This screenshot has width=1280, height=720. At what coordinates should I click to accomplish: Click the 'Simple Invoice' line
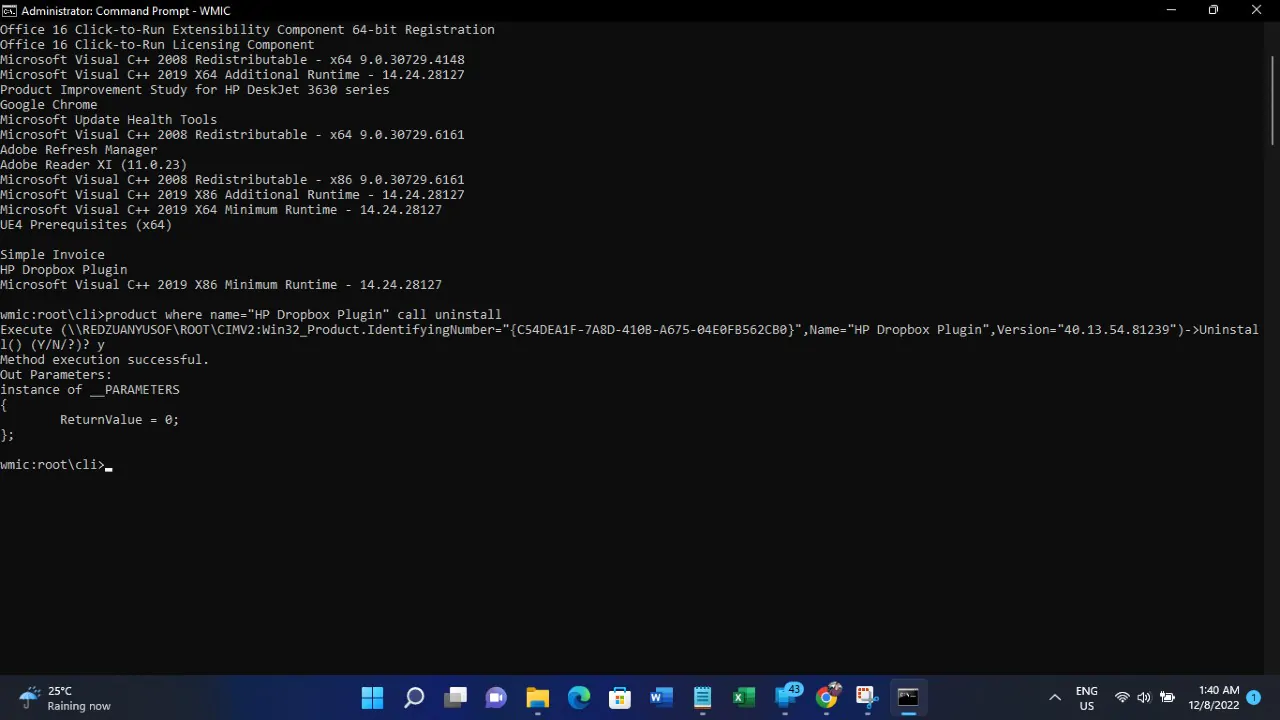click(x=52, y=255)
